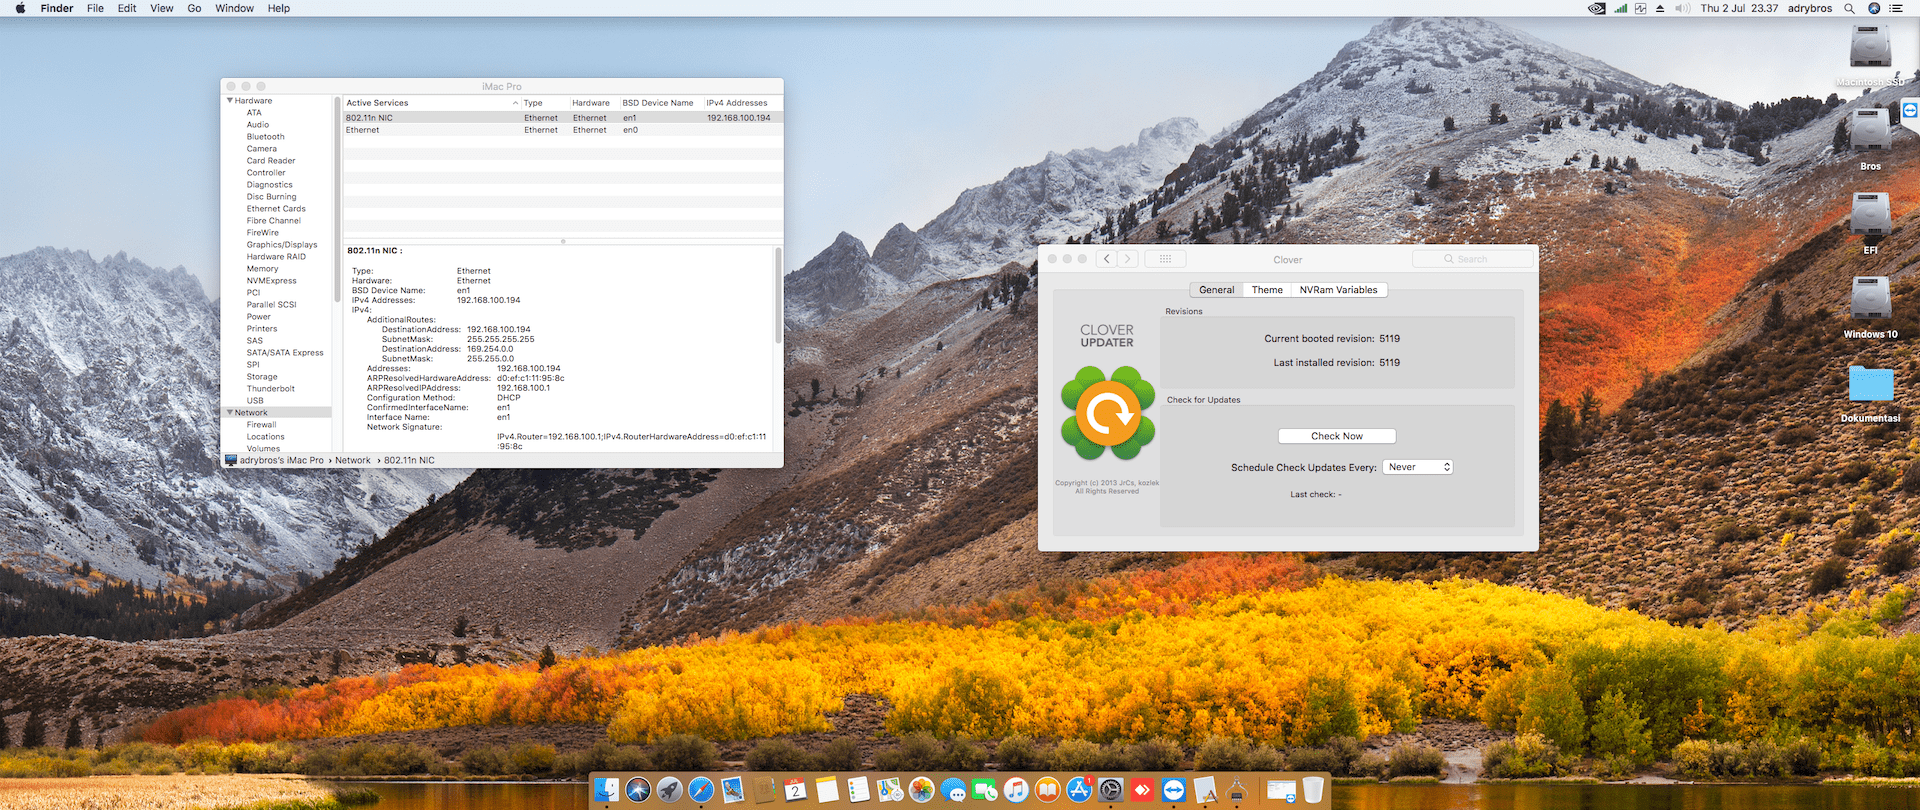Select Ethernet Cards in the sidebar

(276, 209)
